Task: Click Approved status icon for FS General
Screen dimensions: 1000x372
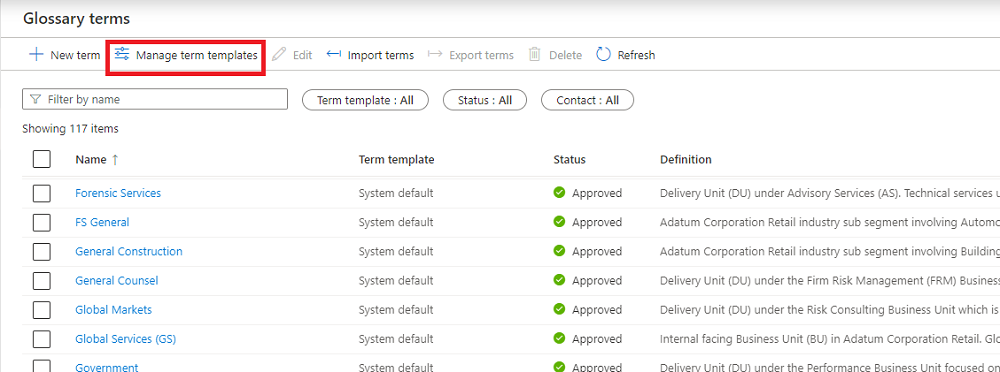Action: 559,221
